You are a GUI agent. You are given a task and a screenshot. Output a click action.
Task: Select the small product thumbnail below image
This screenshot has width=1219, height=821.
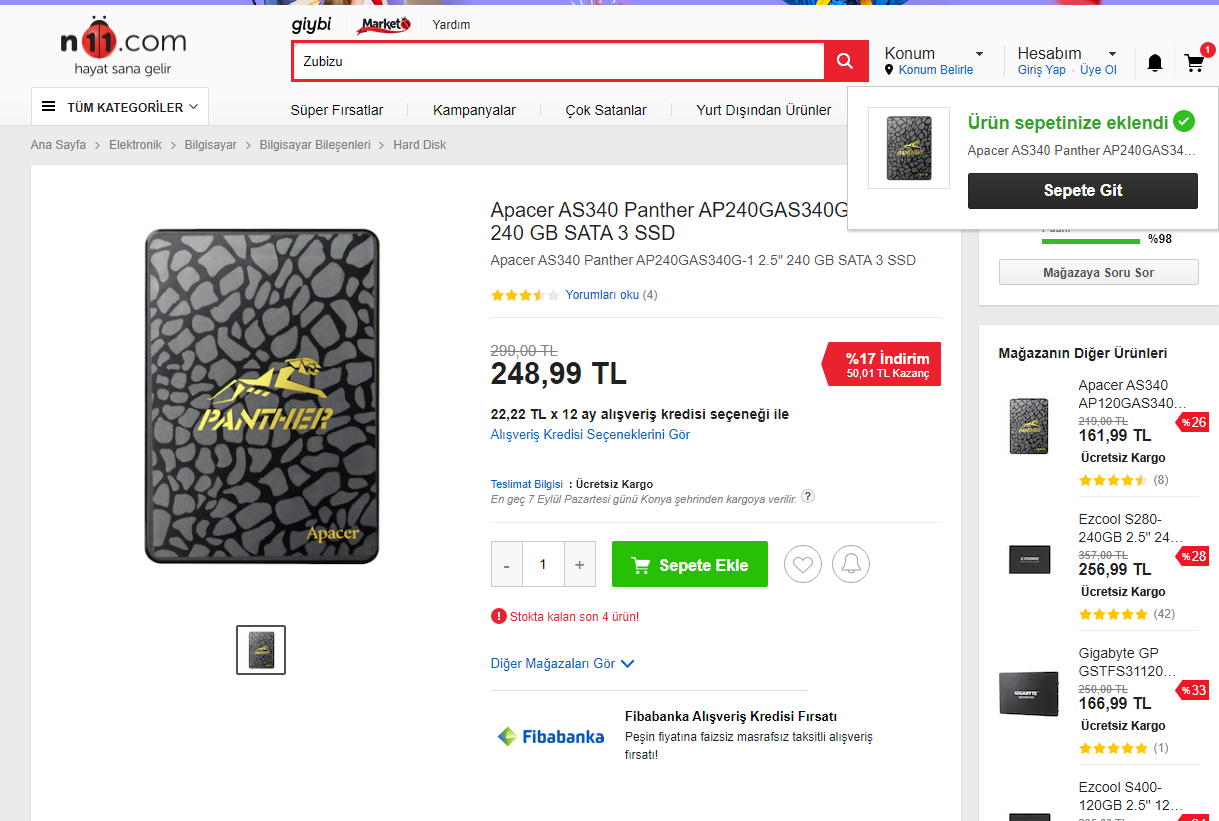pos(261,650)
